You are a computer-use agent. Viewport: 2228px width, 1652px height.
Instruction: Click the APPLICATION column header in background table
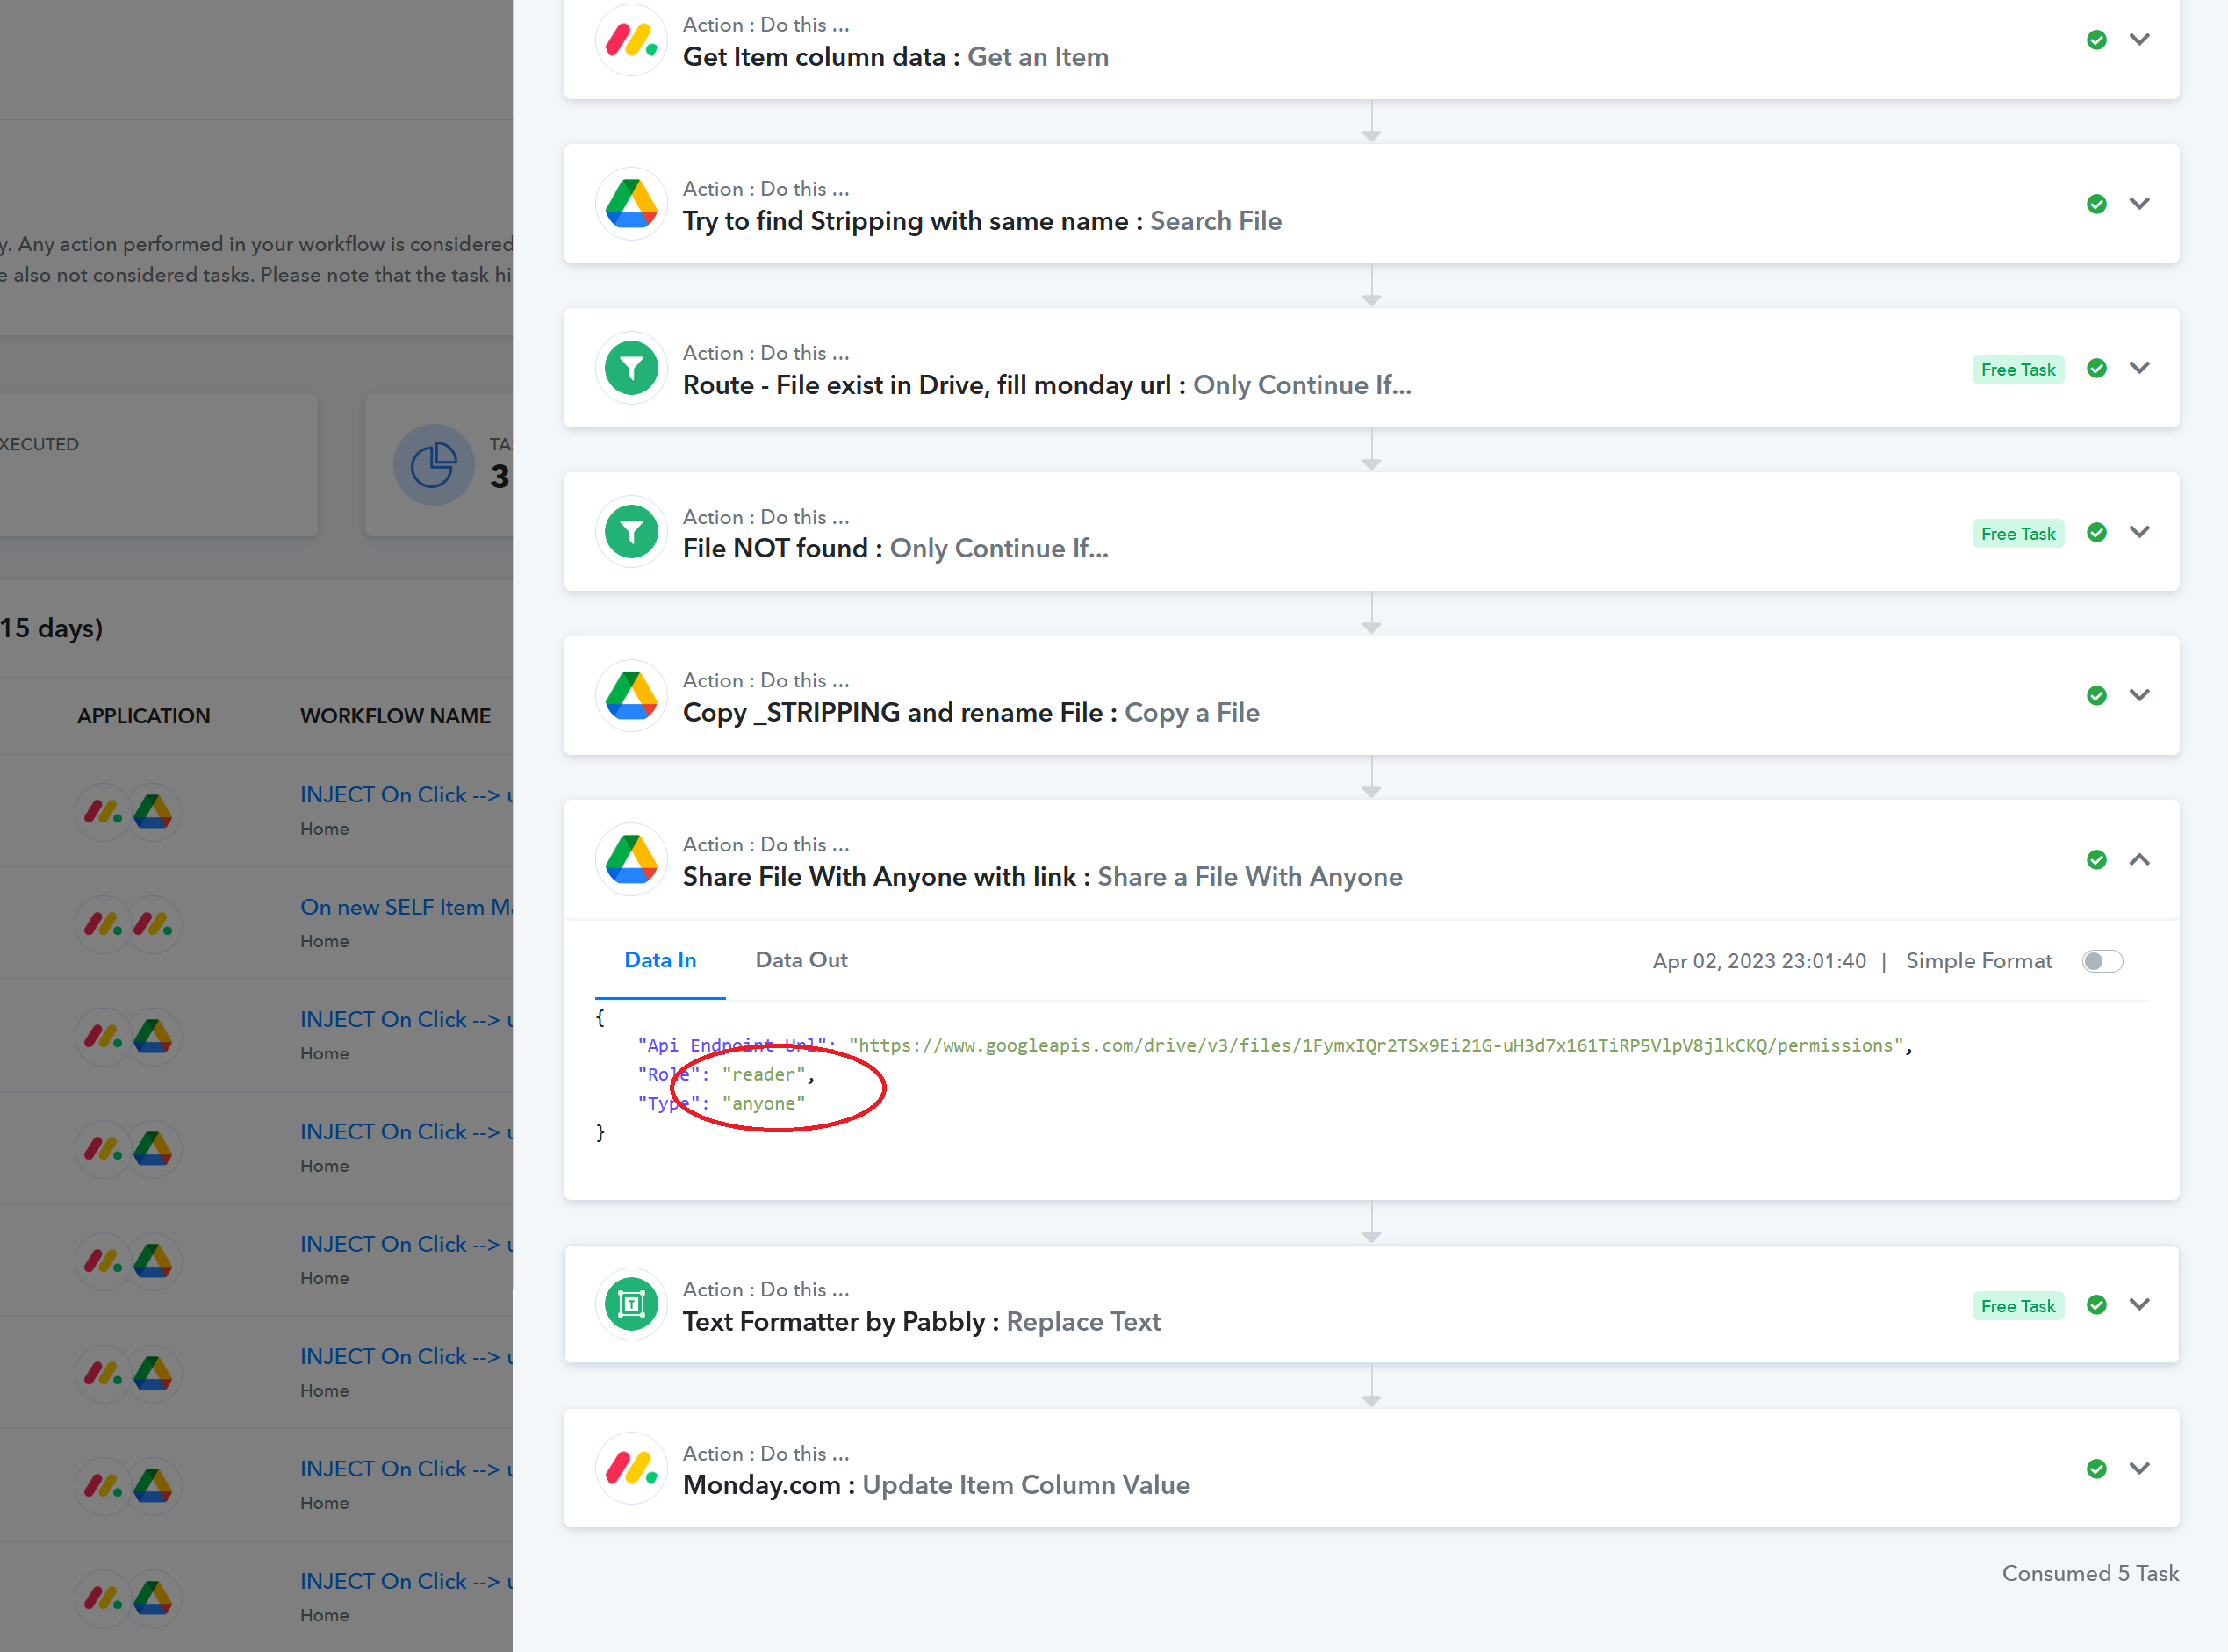pos(144,716)
